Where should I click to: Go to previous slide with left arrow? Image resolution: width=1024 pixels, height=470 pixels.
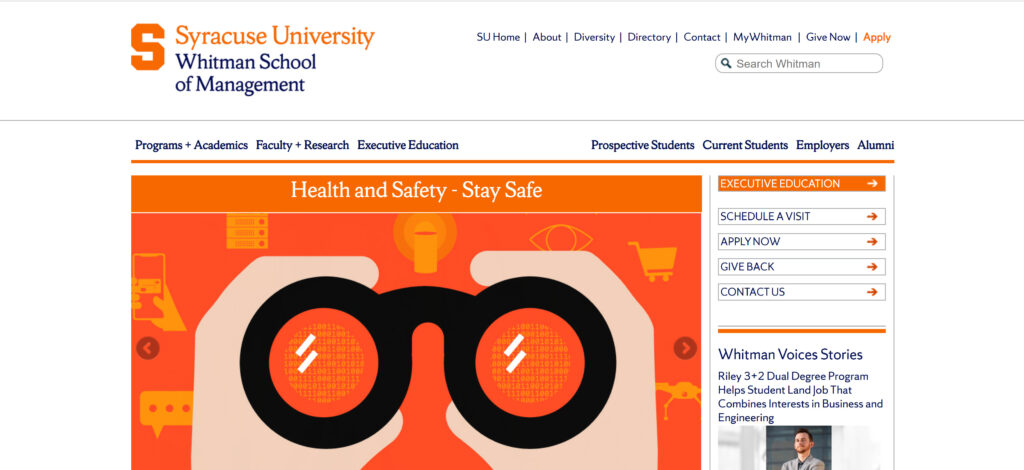point(148,348)
